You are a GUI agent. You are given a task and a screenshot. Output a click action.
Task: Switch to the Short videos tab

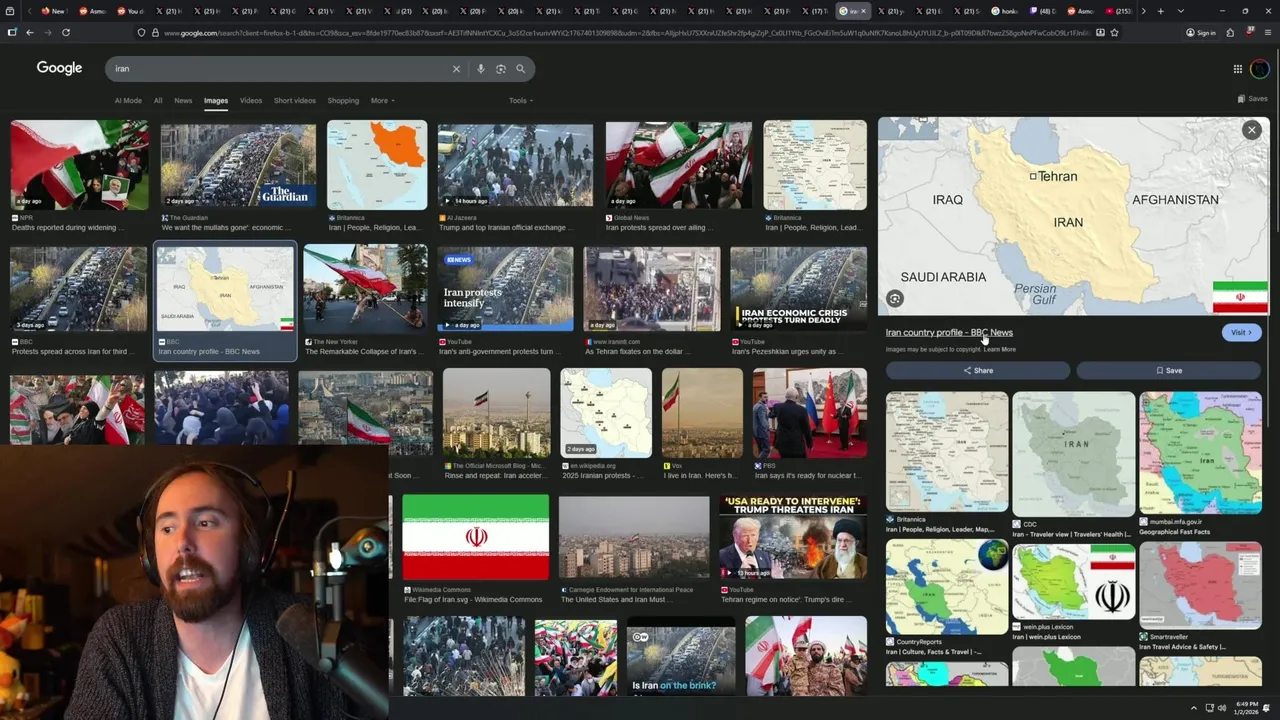[x=295, y=100]
